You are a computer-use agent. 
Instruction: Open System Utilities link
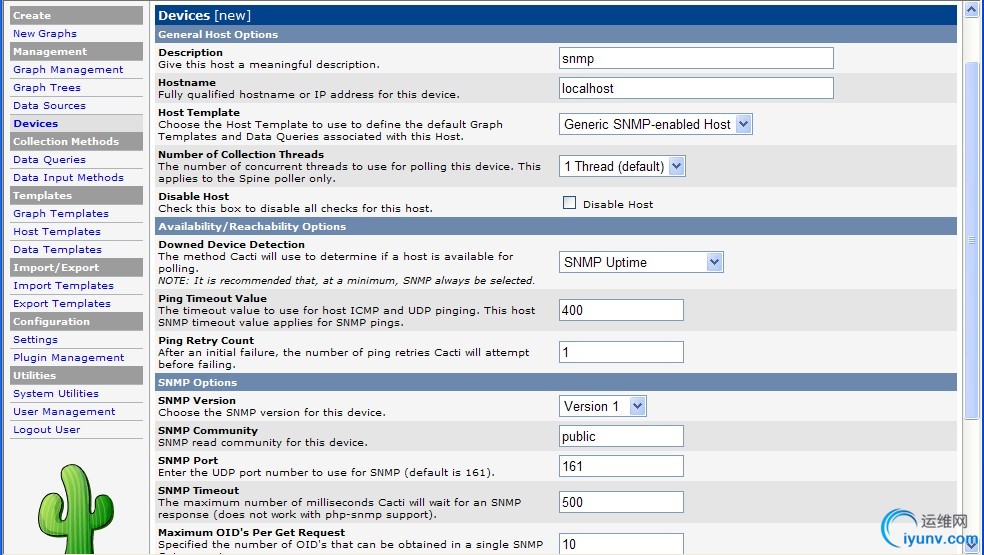pos(56,394)
